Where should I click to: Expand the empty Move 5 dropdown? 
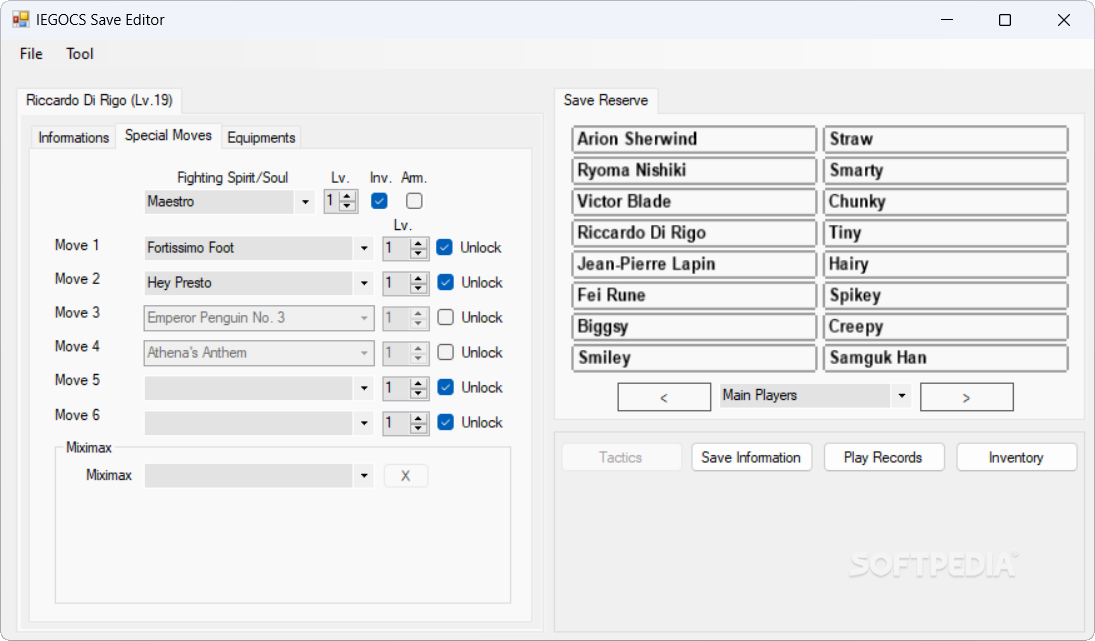point(364,388)
